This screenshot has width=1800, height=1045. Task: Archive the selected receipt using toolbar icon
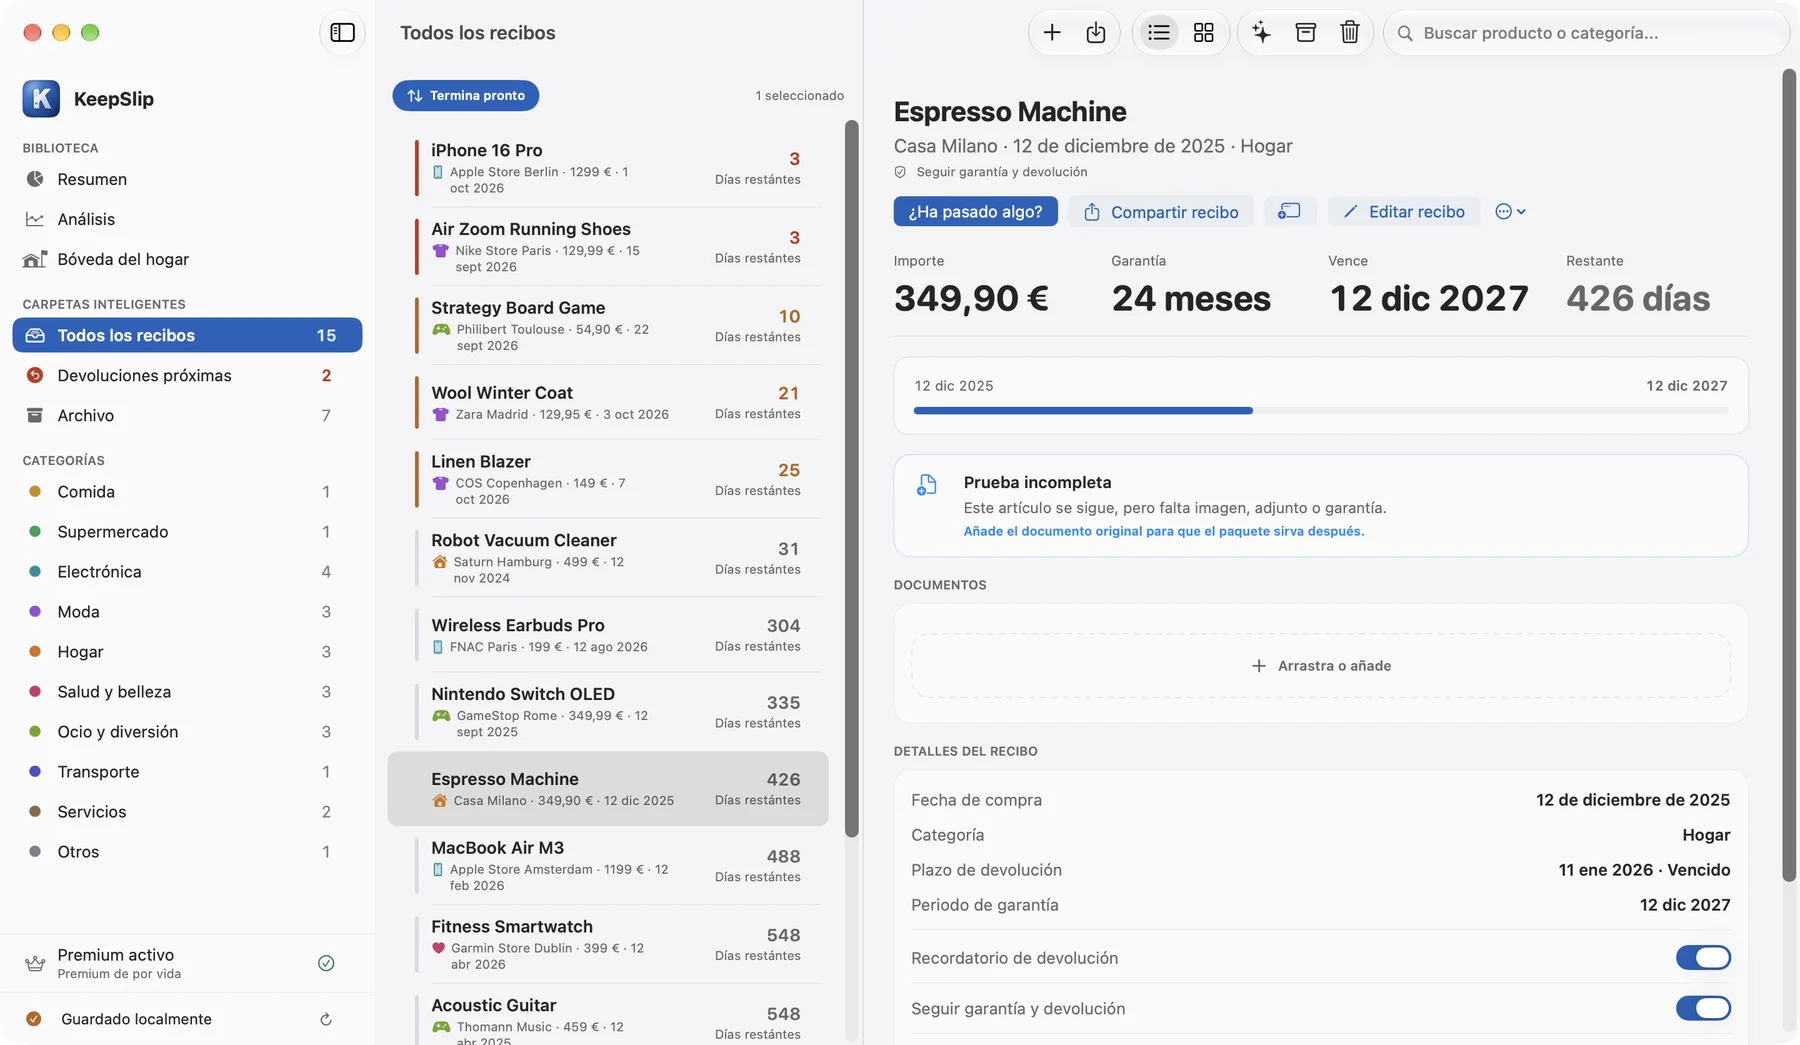(x=1306, y=33)
